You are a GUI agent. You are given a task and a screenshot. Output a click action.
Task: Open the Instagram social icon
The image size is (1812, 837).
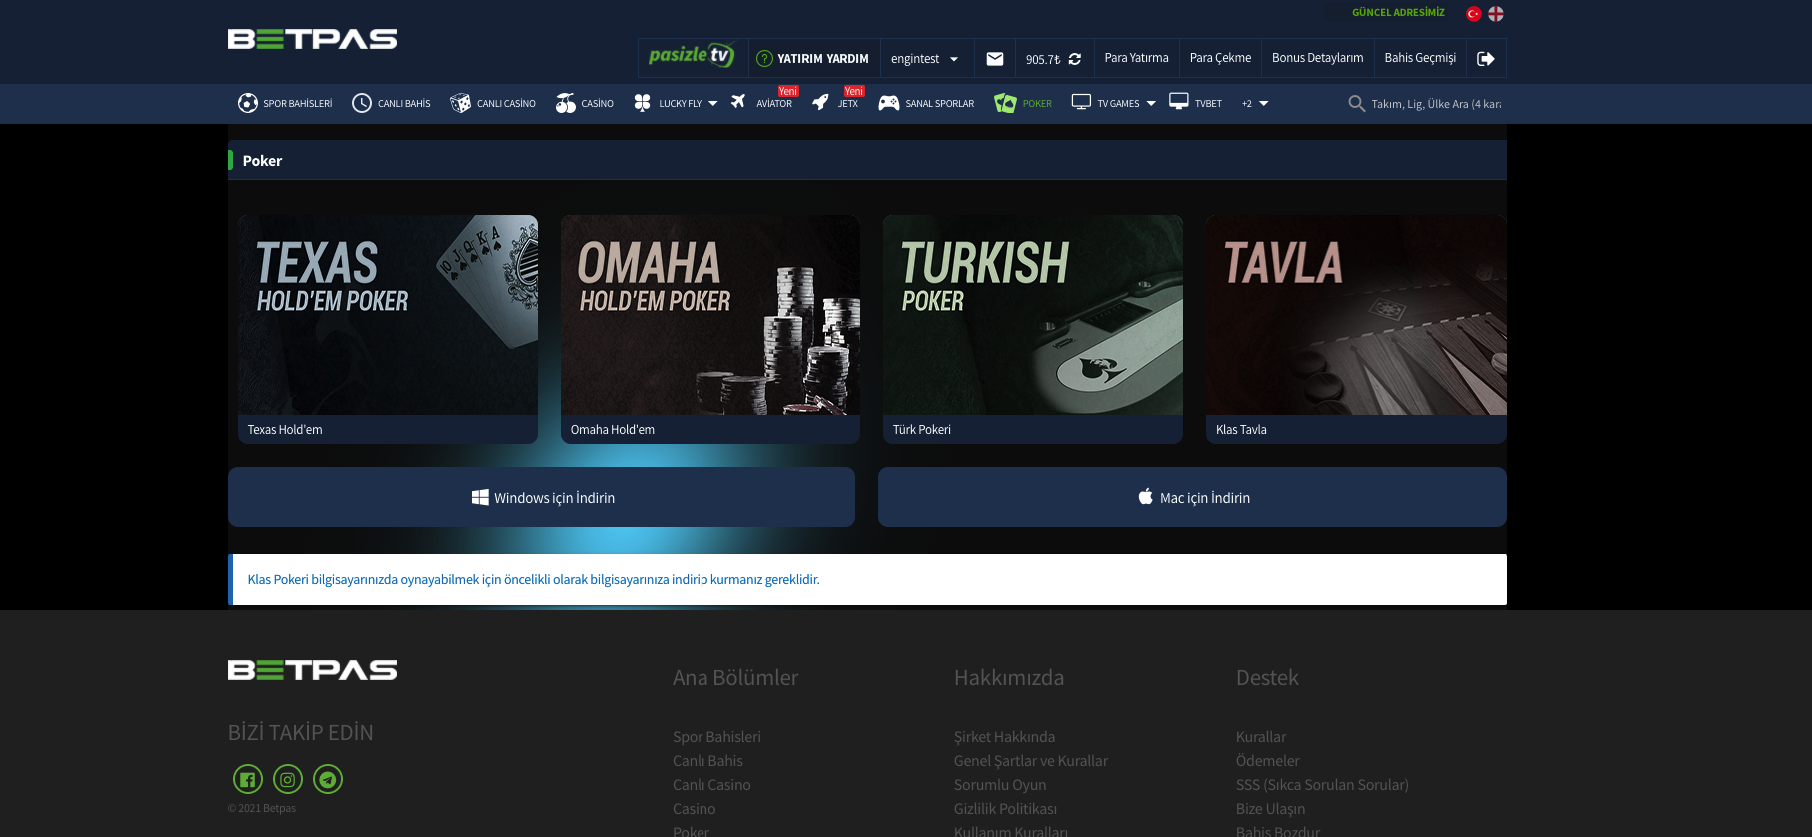coord(288,779)
